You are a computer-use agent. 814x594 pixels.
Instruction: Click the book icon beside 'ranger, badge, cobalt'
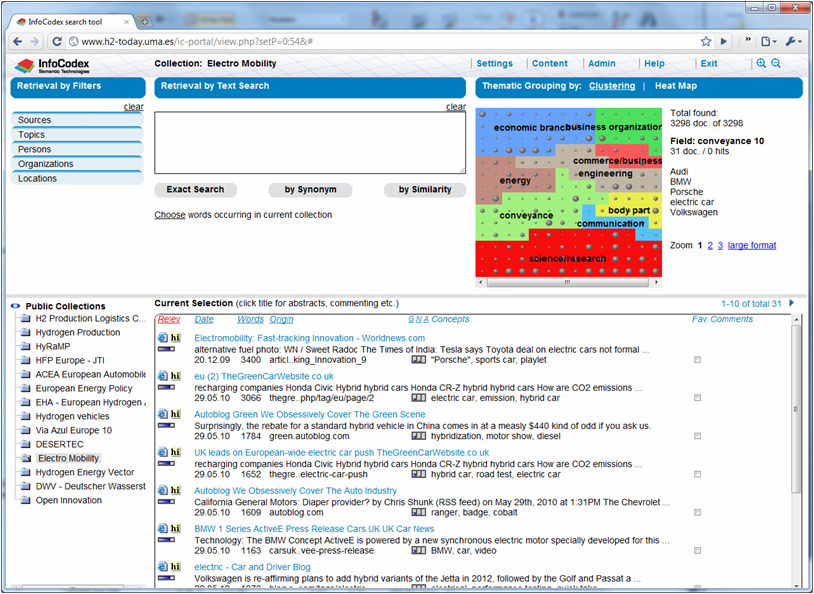418,512
